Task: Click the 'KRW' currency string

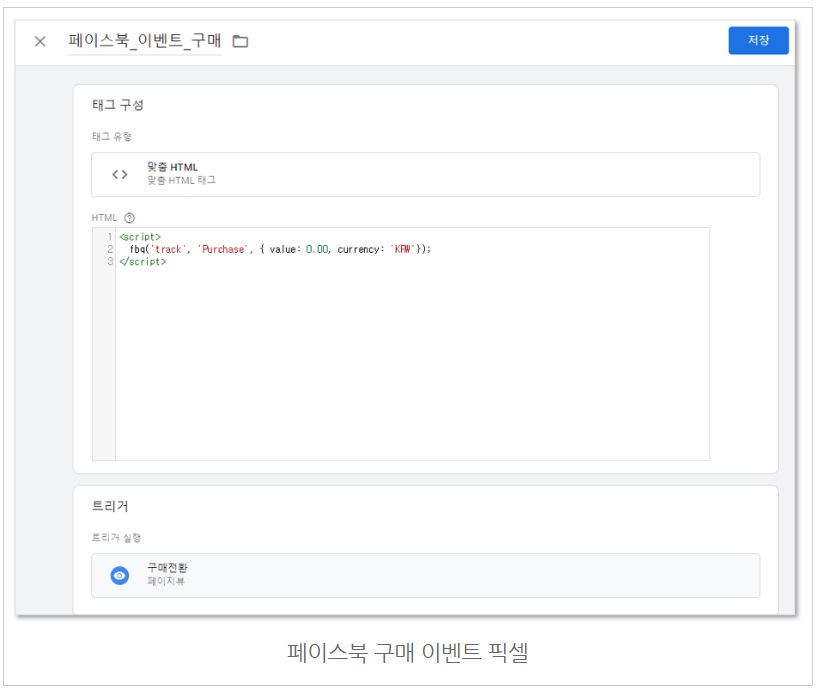Action: 402,249
